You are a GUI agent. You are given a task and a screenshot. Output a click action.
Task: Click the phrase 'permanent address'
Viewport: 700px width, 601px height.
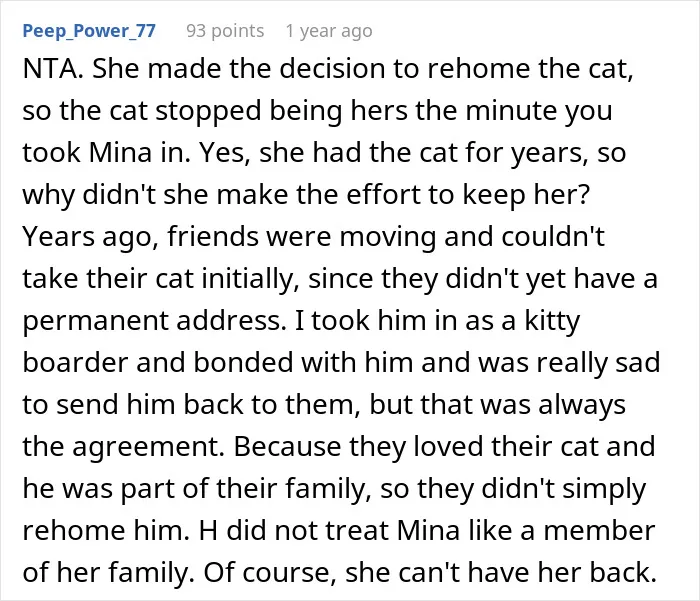(x=153, y=321)
